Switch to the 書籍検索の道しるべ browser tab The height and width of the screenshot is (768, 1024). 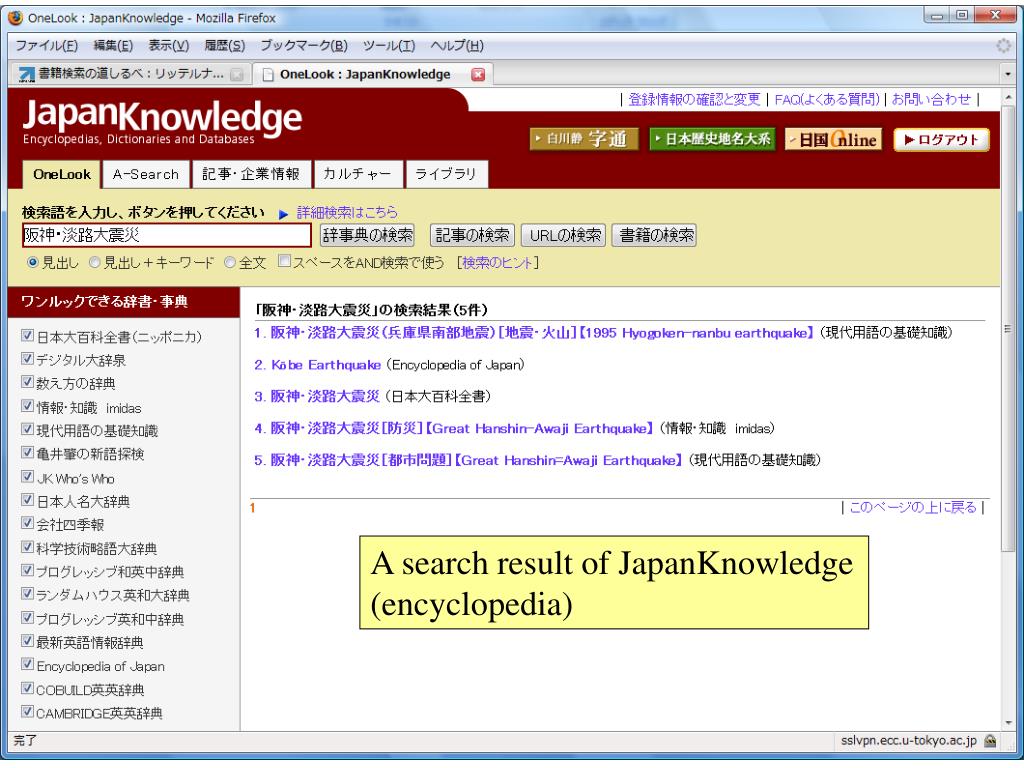[x=129, y=74]
